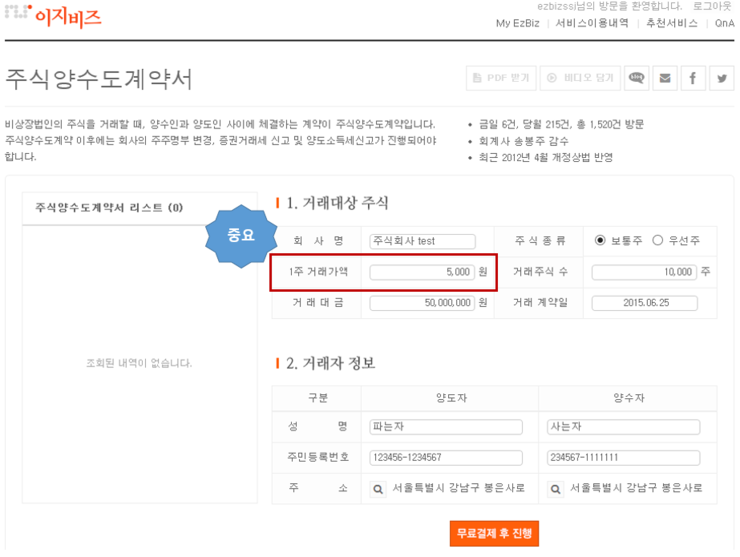Open the My EzBiz menu
Viewport: 740px width, 557px height.
(517, 23)
